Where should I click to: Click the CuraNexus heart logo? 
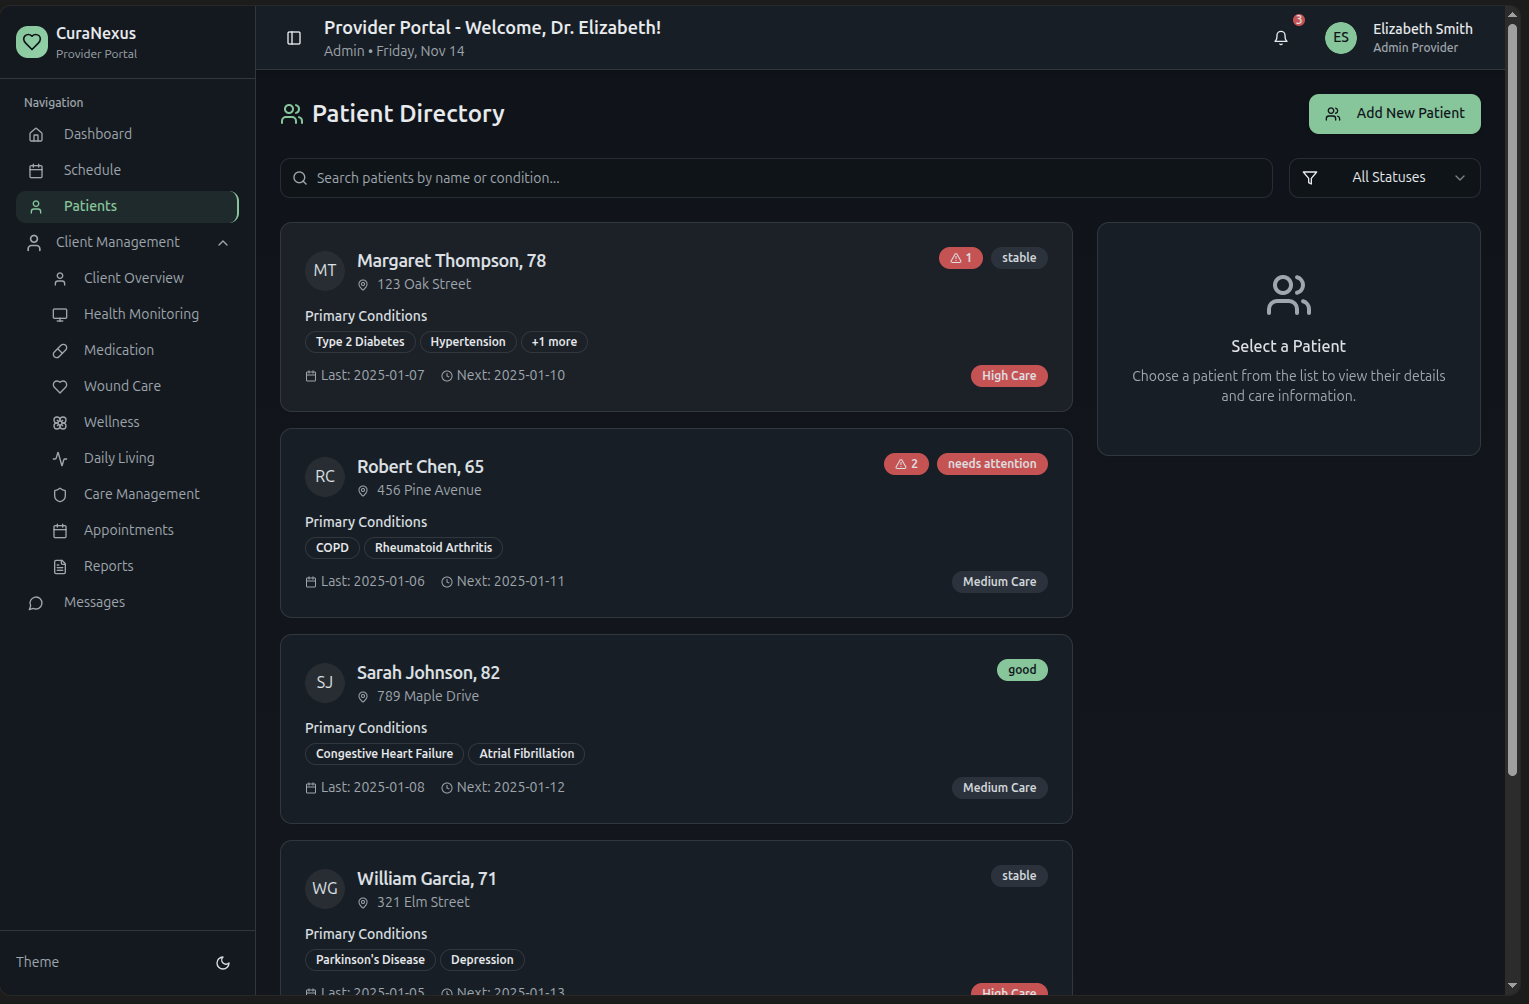32,42
